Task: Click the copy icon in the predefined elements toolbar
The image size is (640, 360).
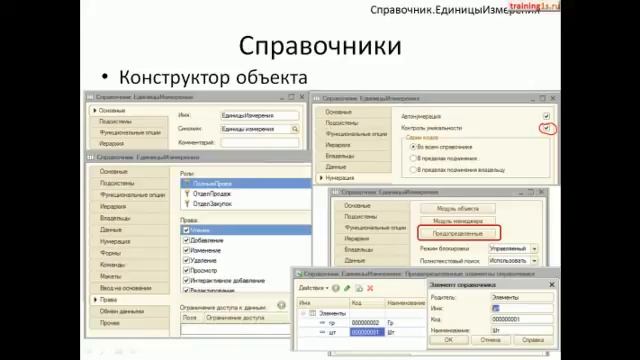Action: [x=359, y=288]
